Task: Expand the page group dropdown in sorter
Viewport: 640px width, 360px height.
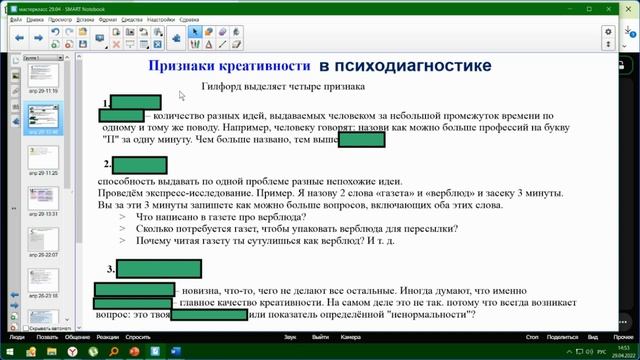Action: pyautogui.click(x=60, y=58)
